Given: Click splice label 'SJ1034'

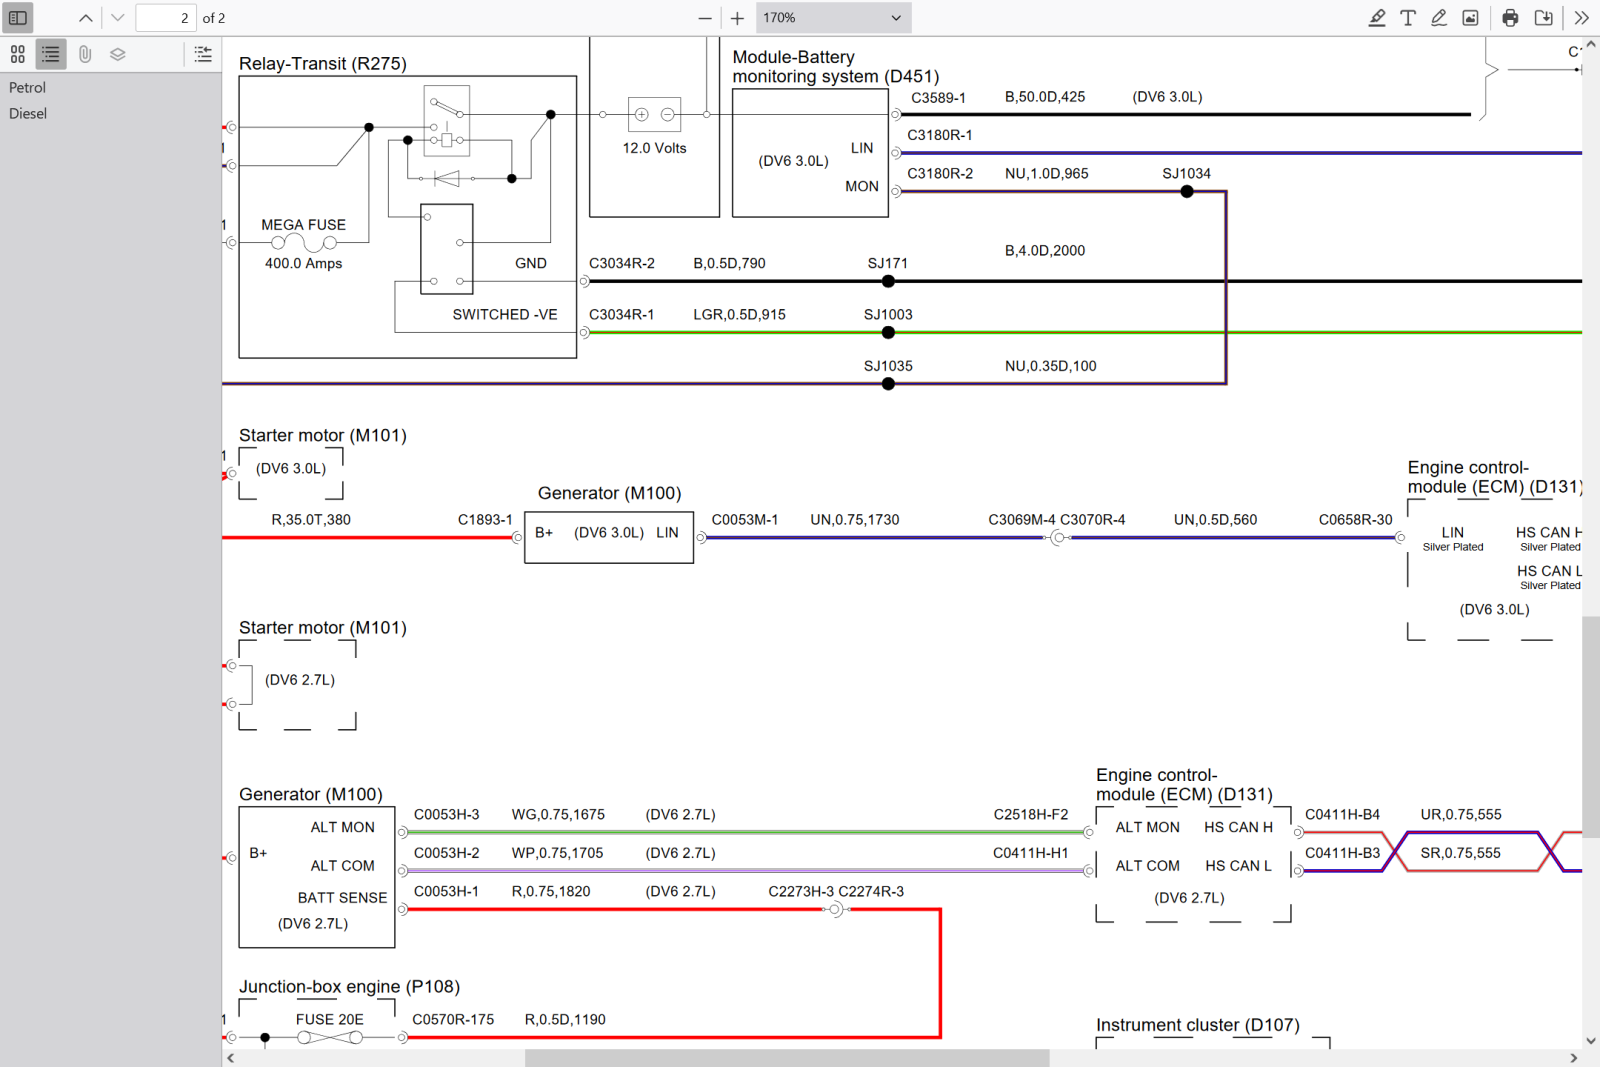Looking at the screenshot, I should [1187, 173].
